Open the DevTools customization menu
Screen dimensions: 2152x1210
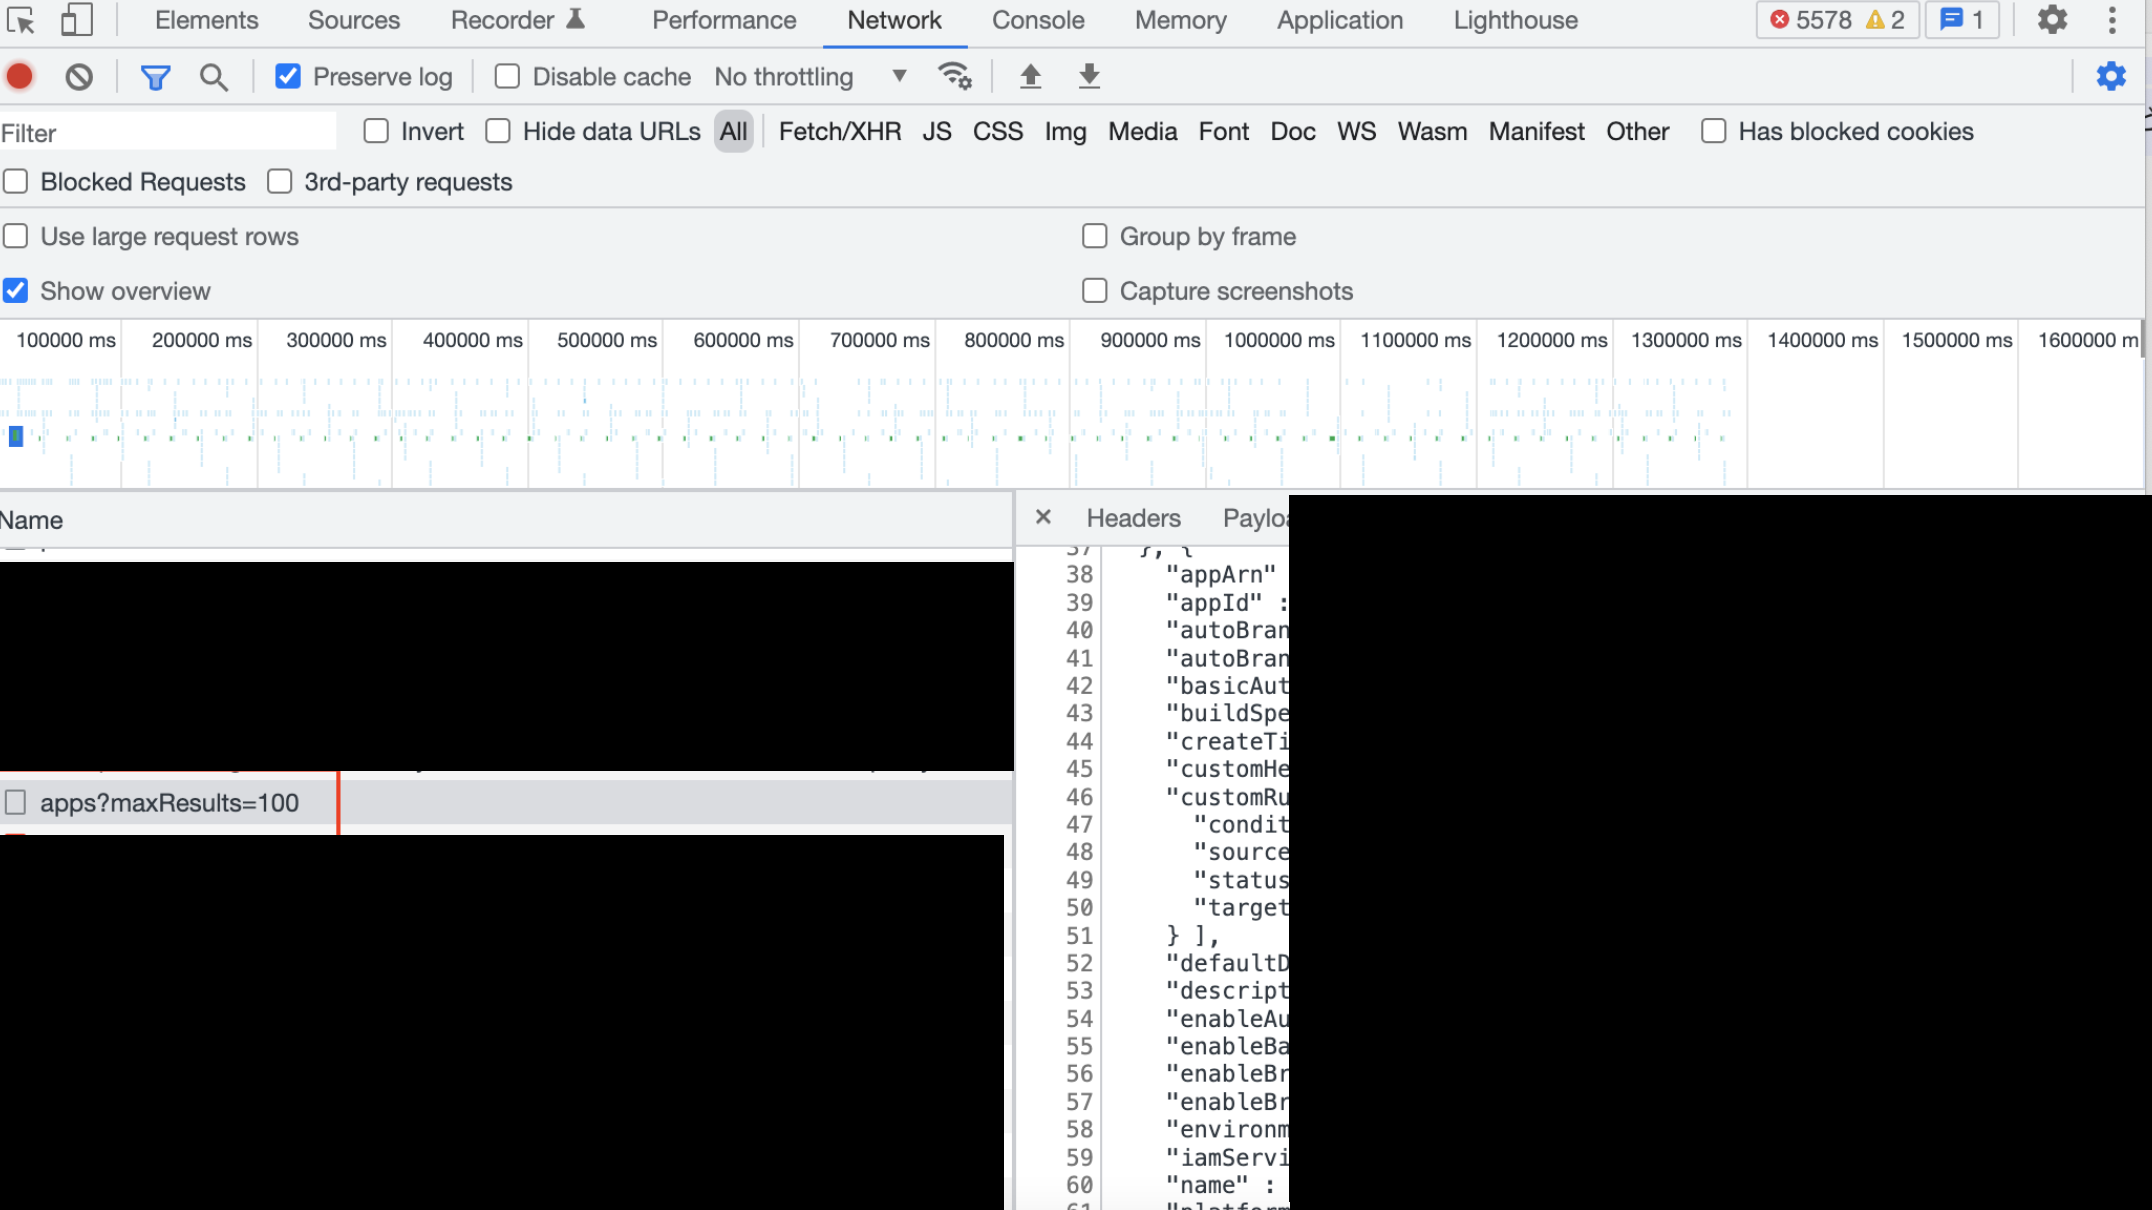click(x=2112, y=20)
